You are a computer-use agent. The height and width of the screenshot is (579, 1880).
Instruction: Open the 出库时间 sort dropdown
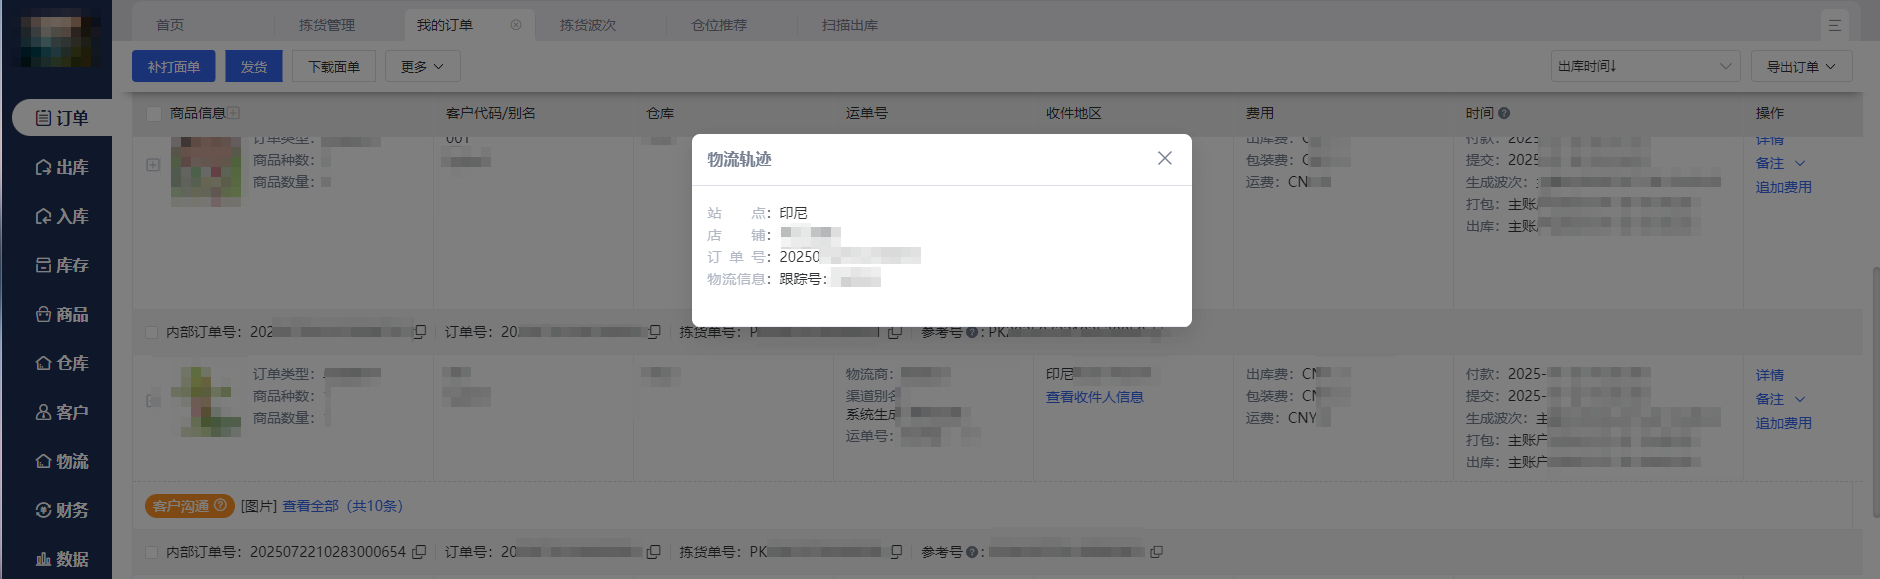coord(1644,67)
